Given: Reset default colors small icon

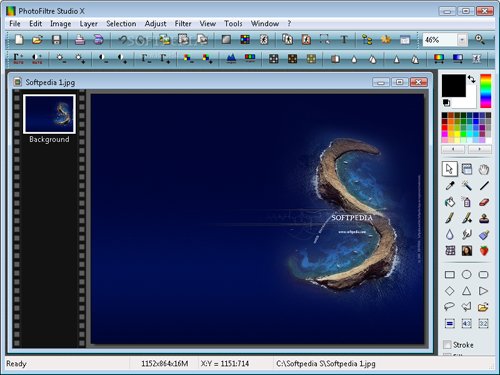Looking at the screenshot, I should tap(446, 103).
